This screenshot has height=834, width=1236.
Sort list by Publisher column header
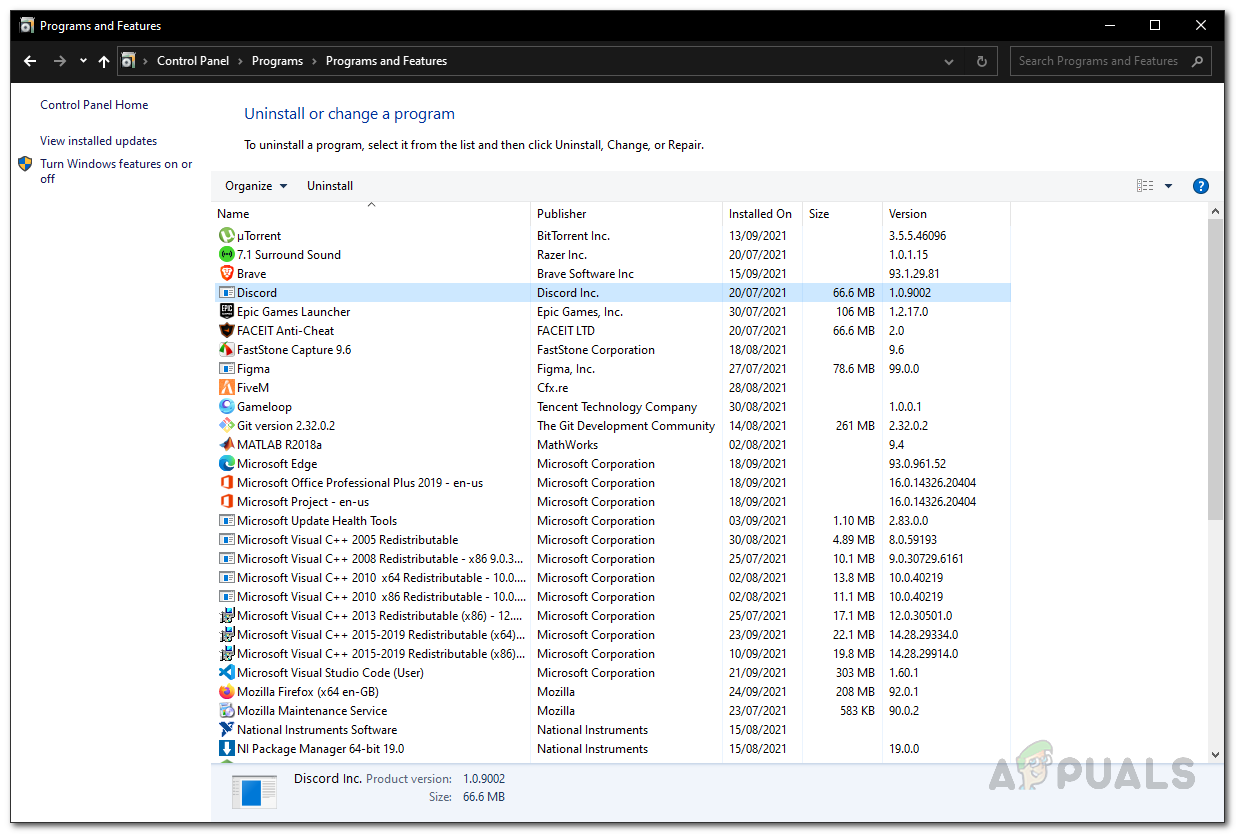[562, 214]
